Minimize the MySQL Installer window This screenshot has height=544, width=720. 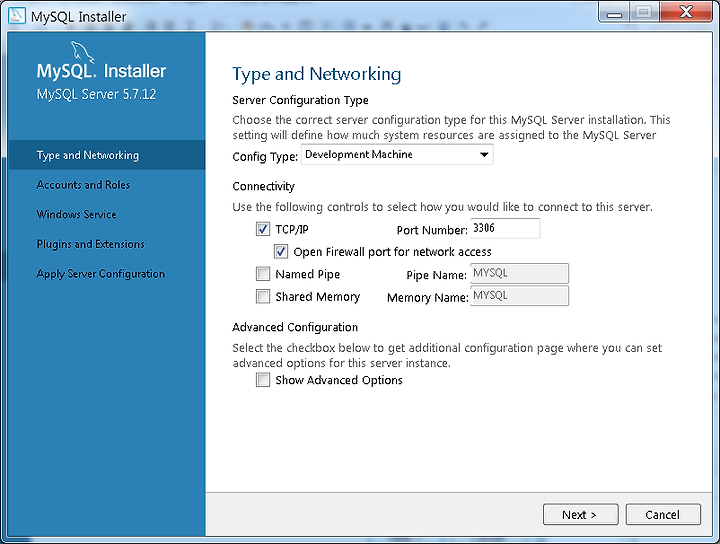point(614,12)
